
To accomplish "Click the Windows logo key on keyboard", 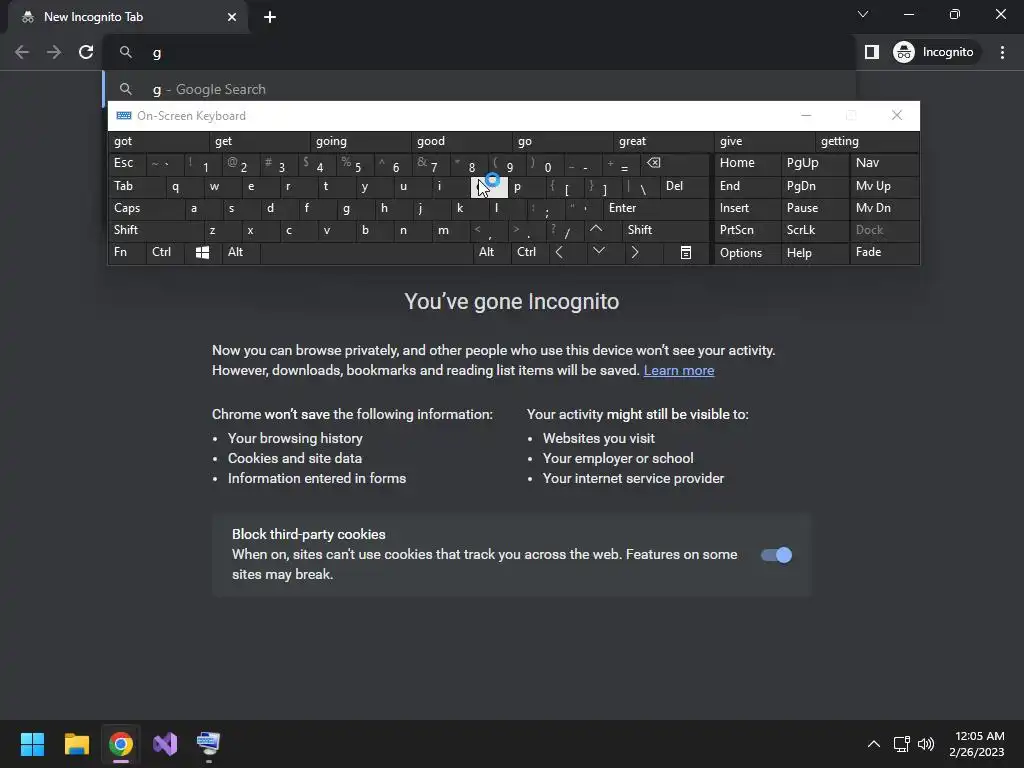I will point(202,253).
